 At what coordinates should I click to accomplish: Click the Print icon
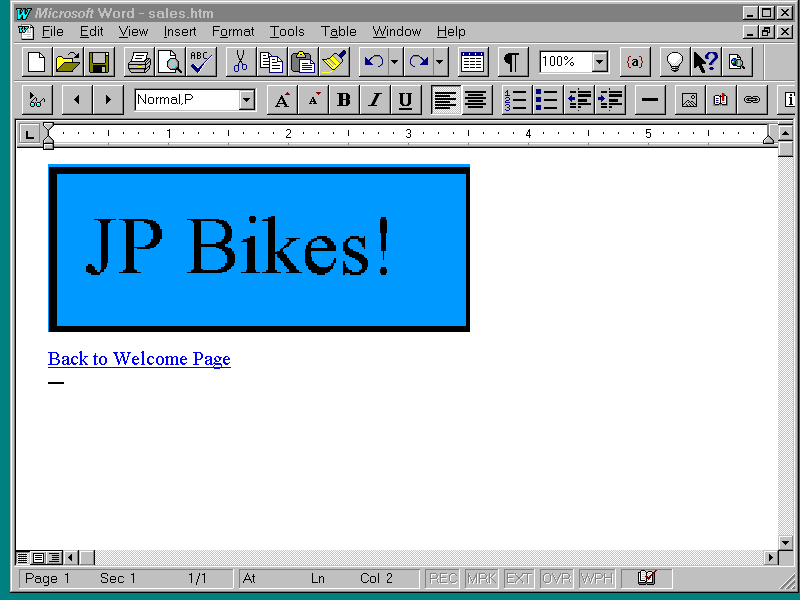tap(138, 62)
